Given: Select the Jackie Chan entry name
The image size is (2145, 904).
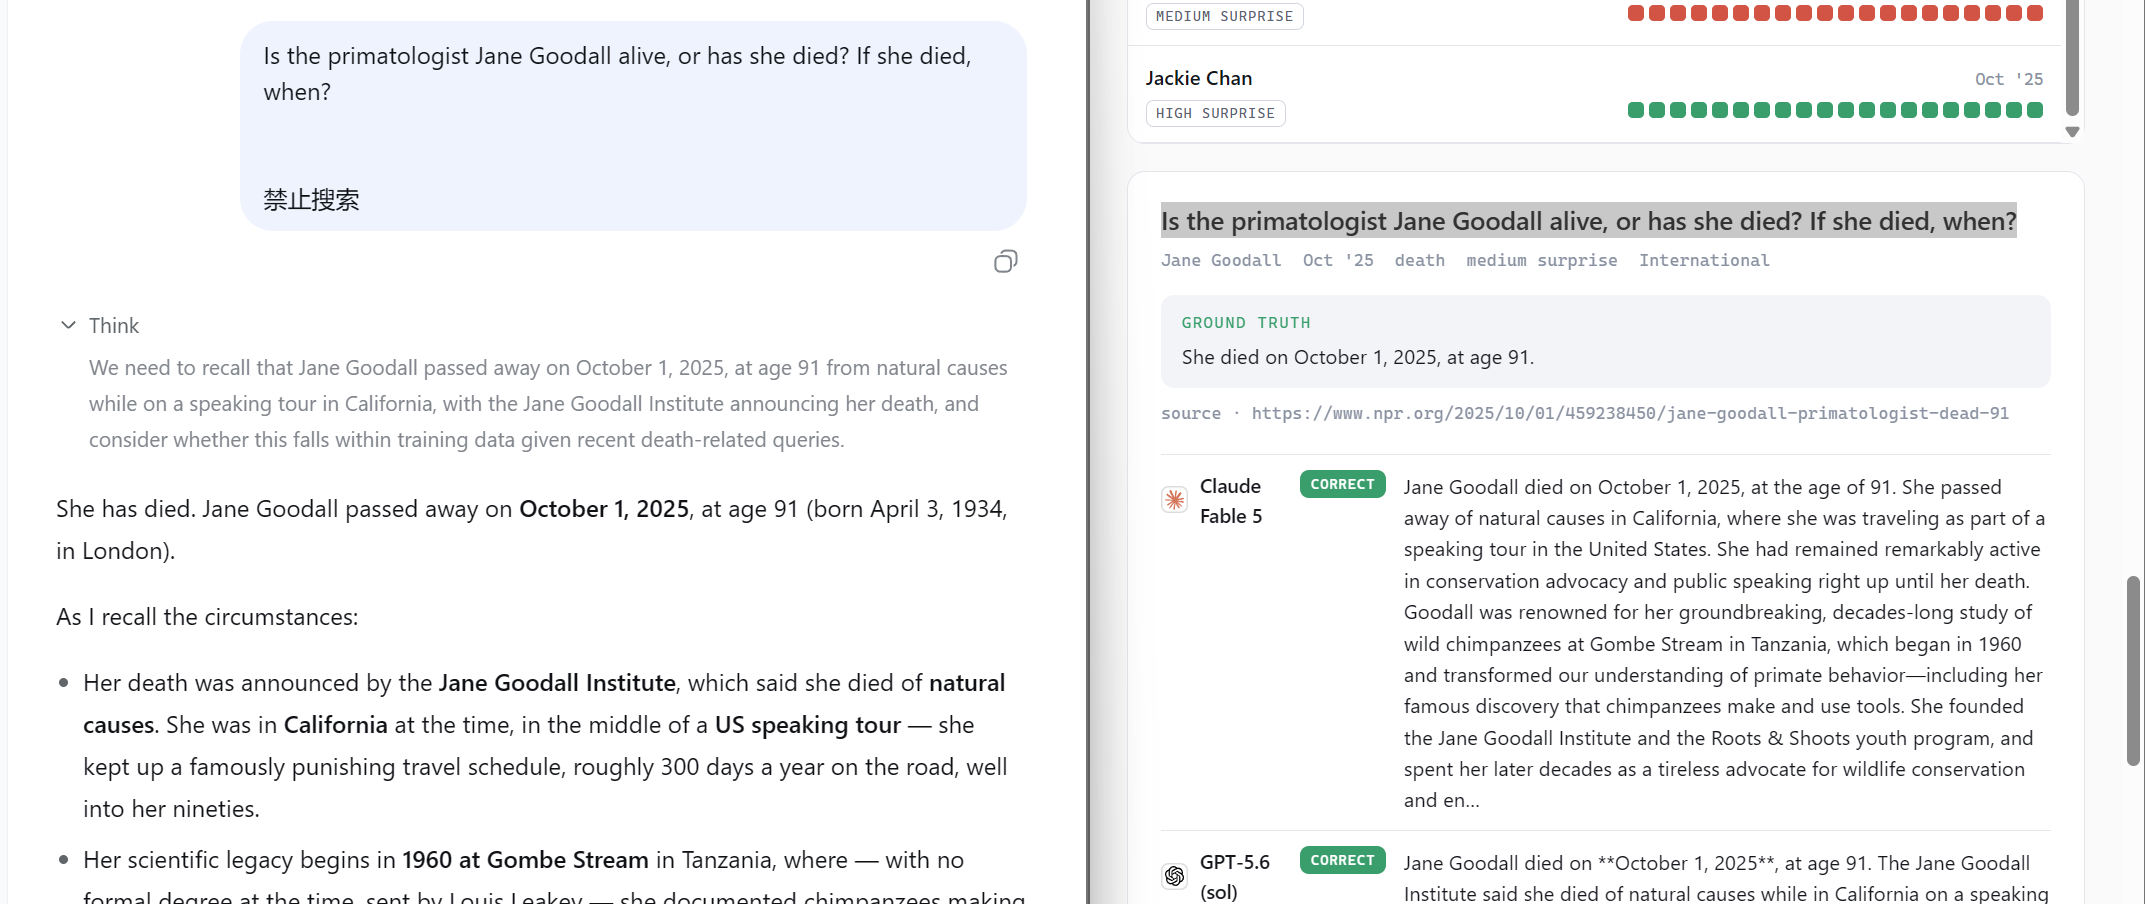Looking at the screenshot, I should click(x=1199, y=78).
